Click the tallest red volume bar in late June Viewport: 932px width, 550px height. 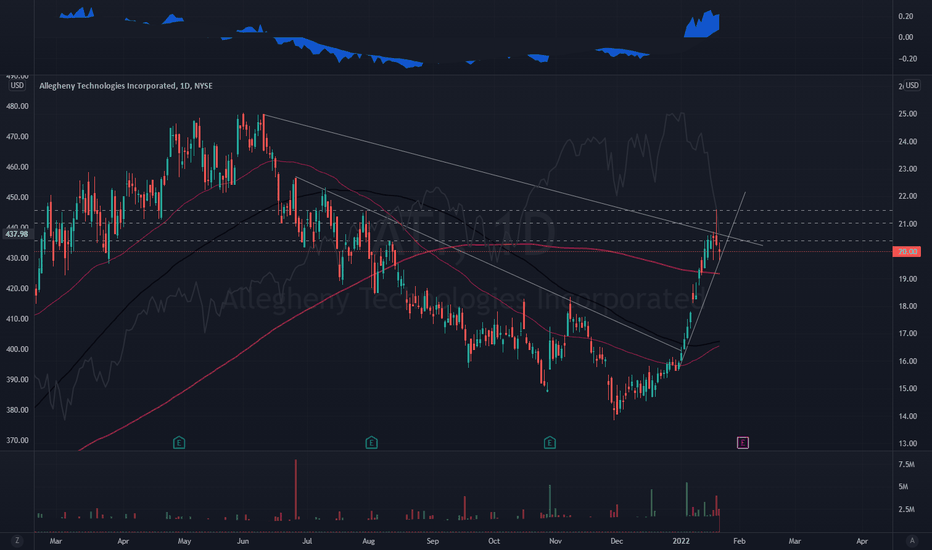pyautogui.click(x=295, y=489)
